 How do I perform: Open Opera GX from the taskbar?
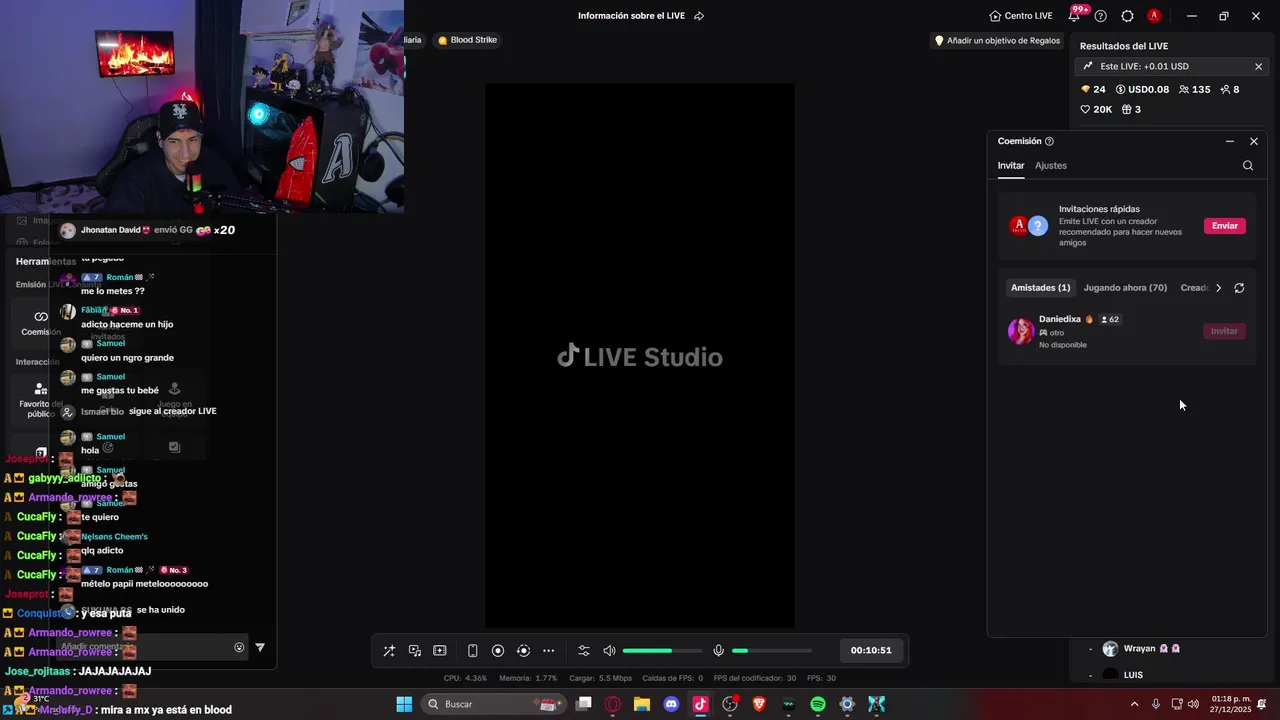pos(613,704)
